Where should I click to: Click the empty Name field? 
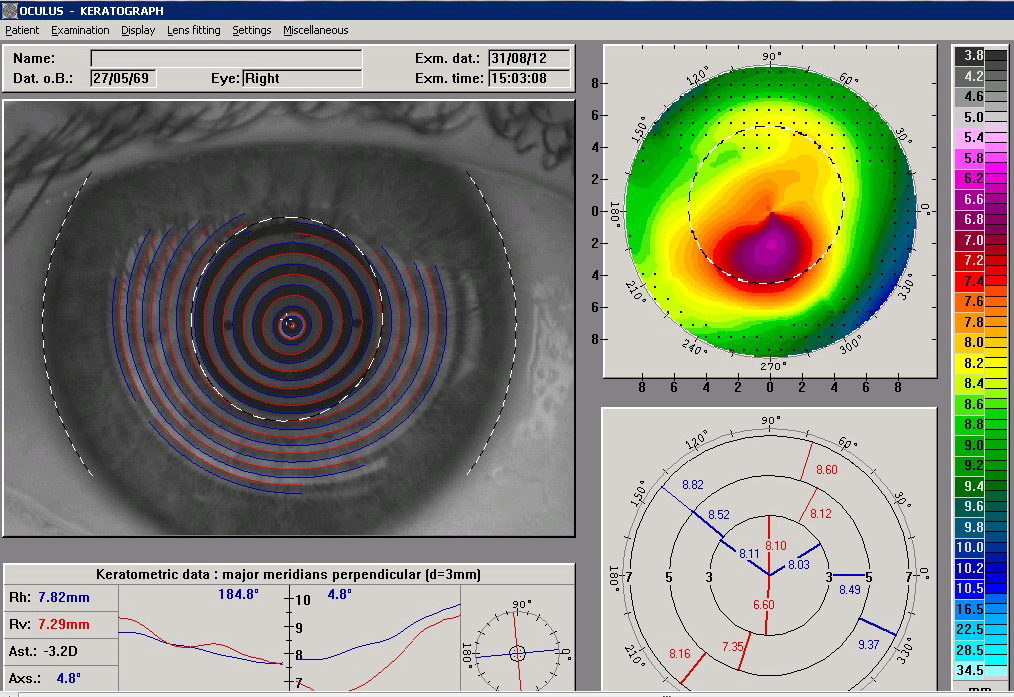click(226, 59)
